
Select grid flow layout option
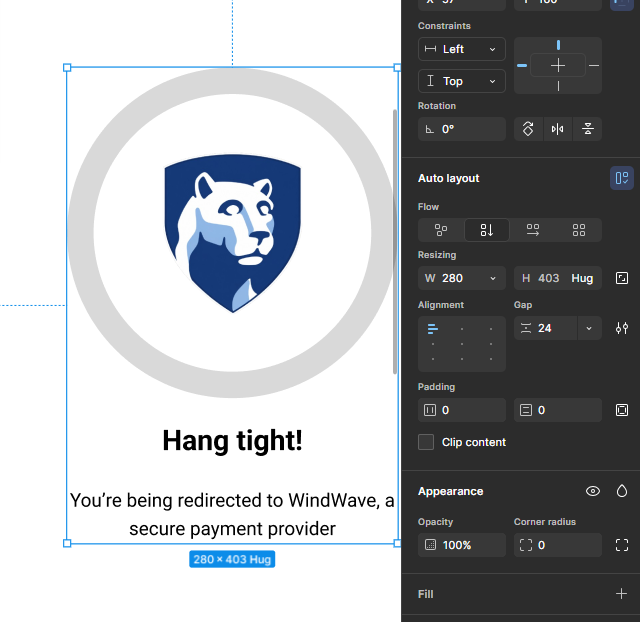pyautogui.click(x=579, y=230)
